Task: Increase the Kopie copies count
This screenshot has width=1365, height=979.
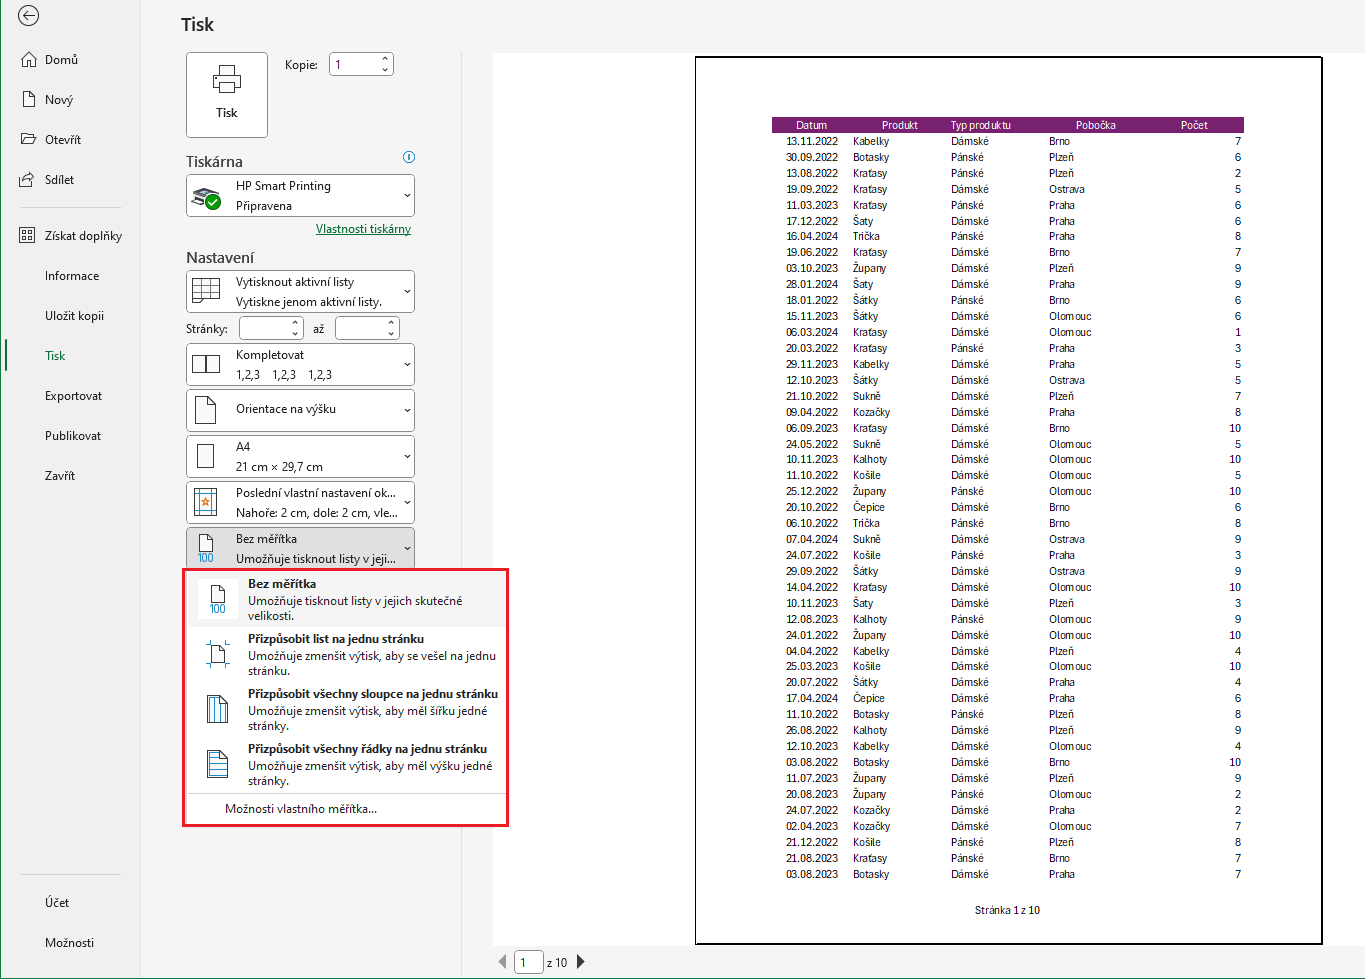Action: 385,59
